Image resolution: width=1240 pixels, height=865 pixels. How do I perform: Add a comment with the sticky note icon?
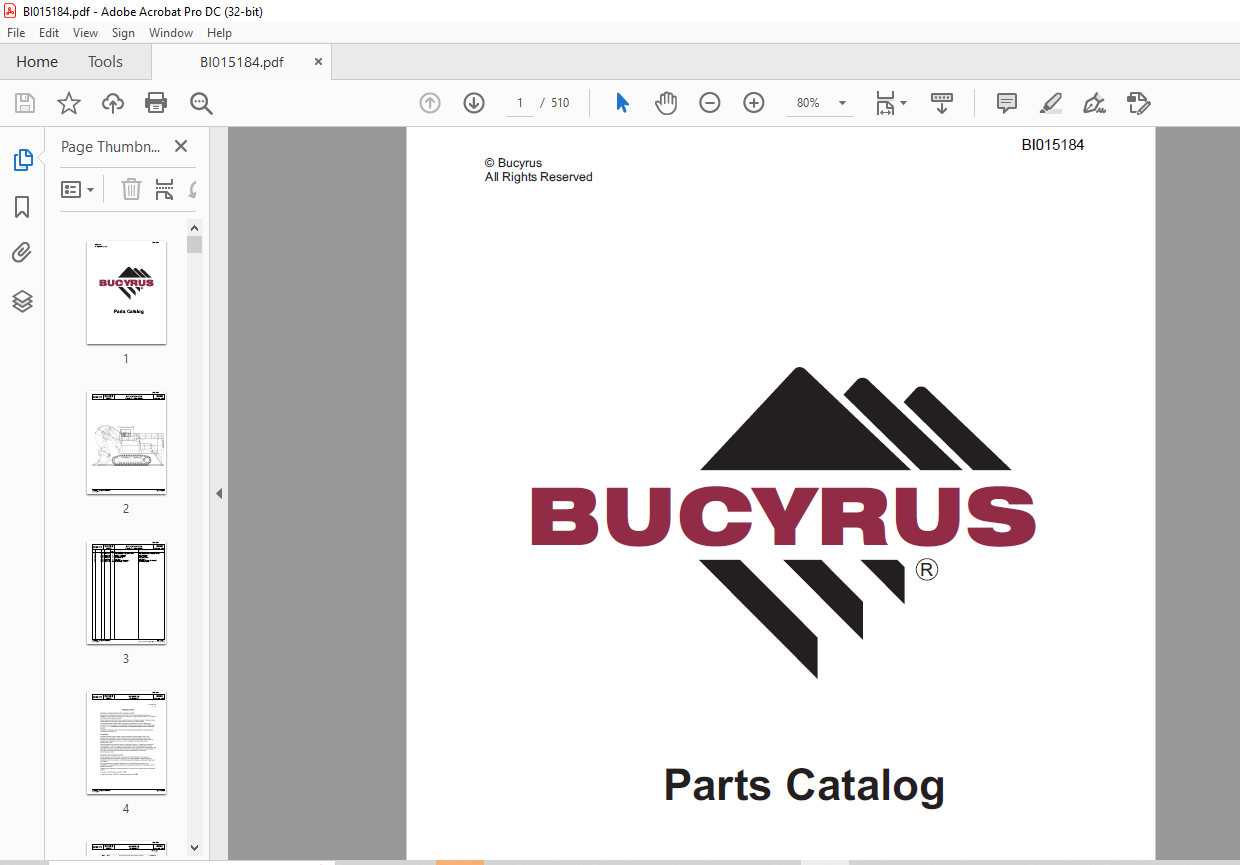(1007, 103)
